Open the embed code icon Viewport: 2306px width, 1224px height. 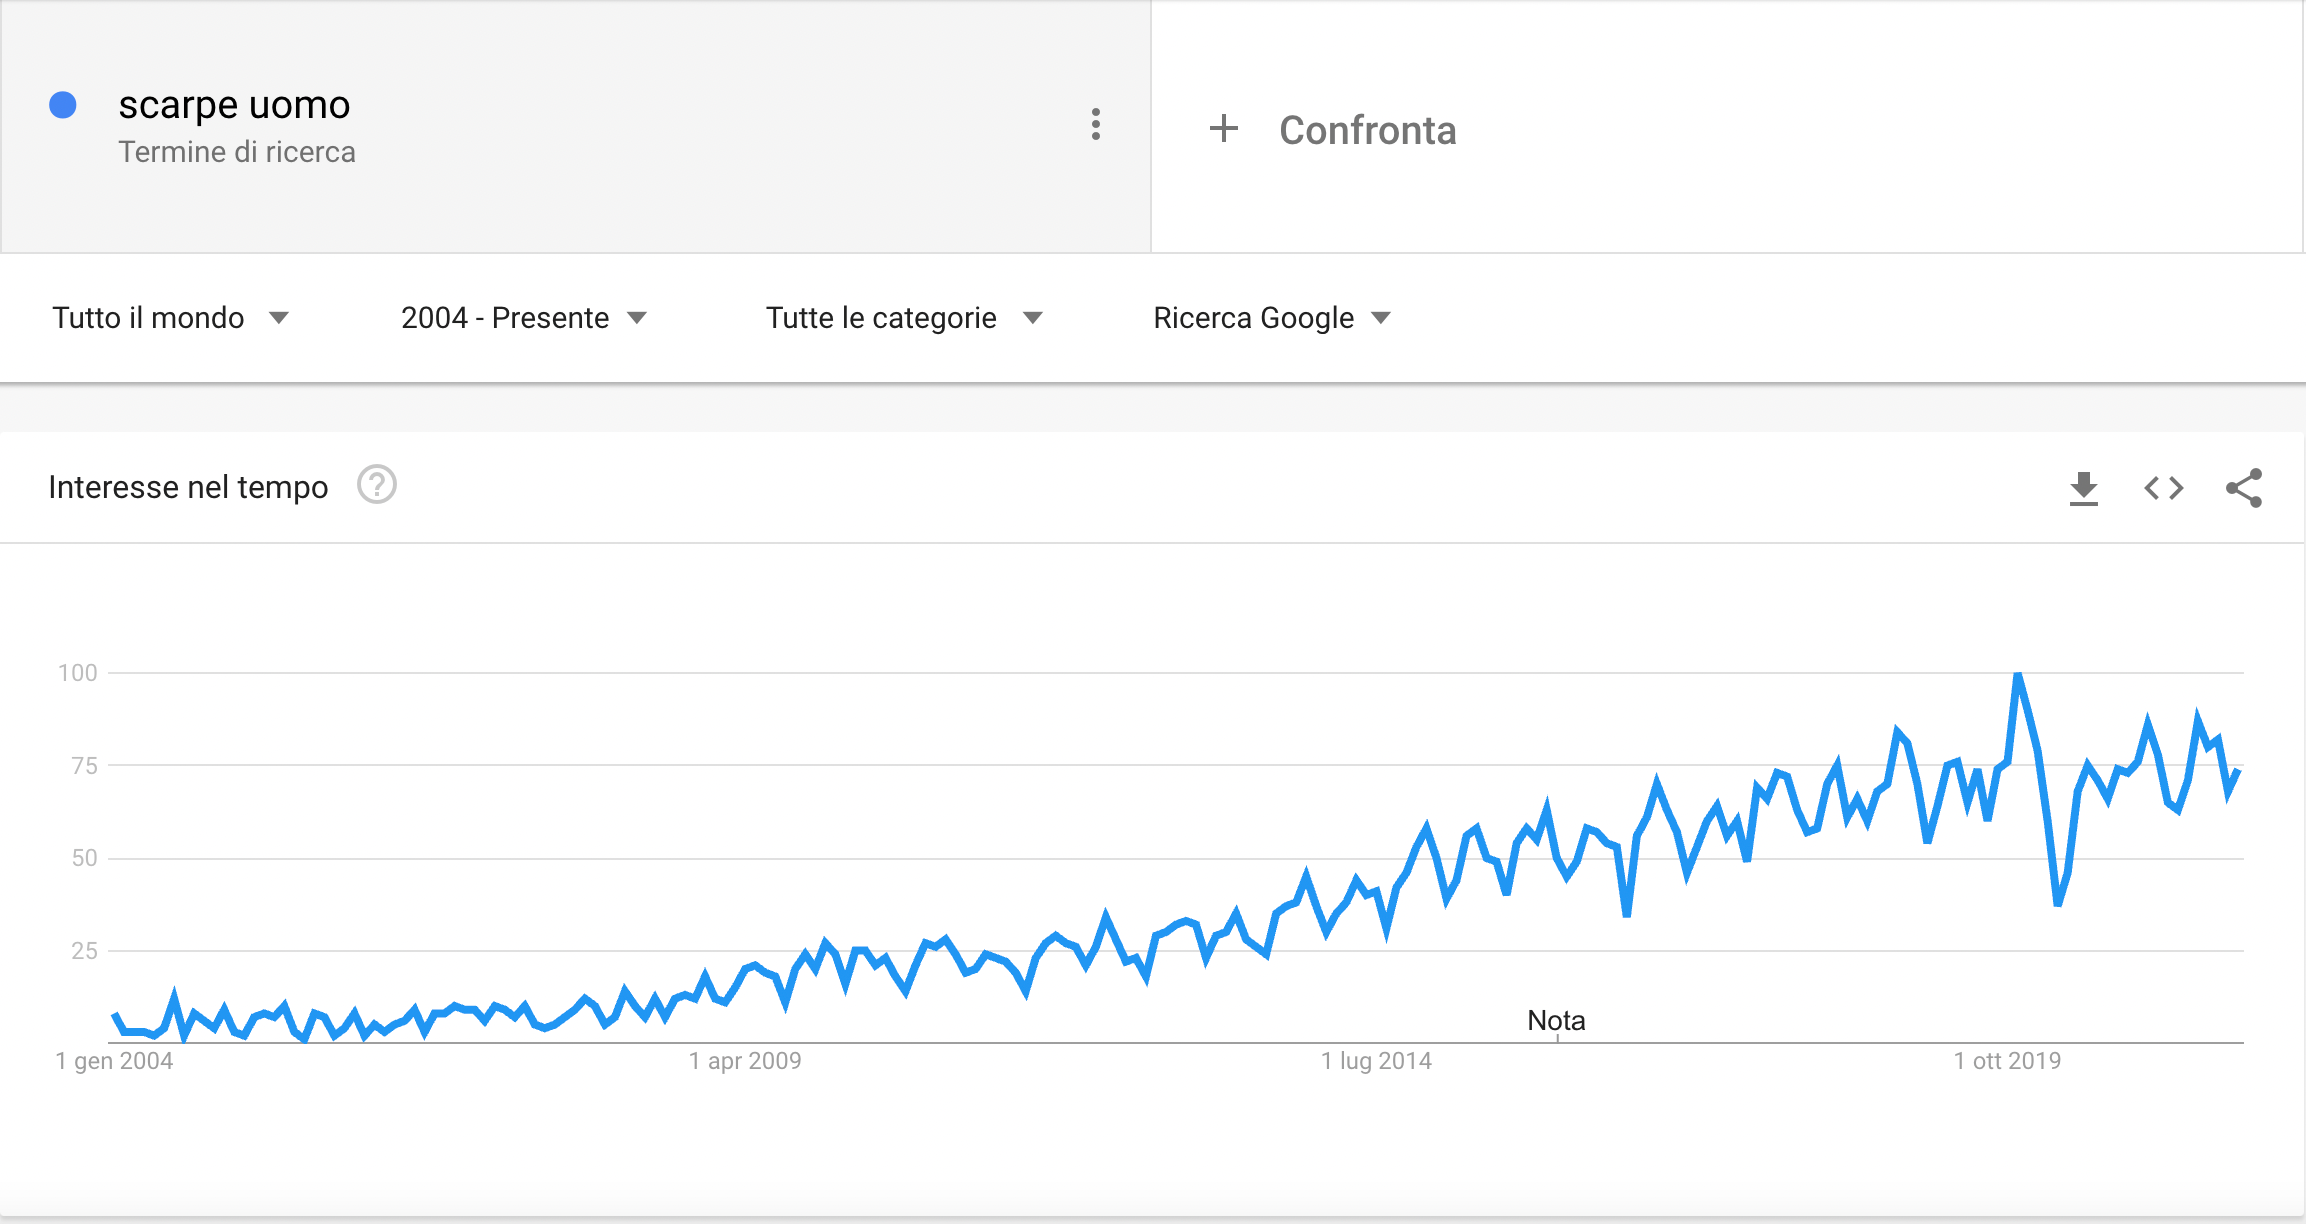click(x=2163, y=488)
